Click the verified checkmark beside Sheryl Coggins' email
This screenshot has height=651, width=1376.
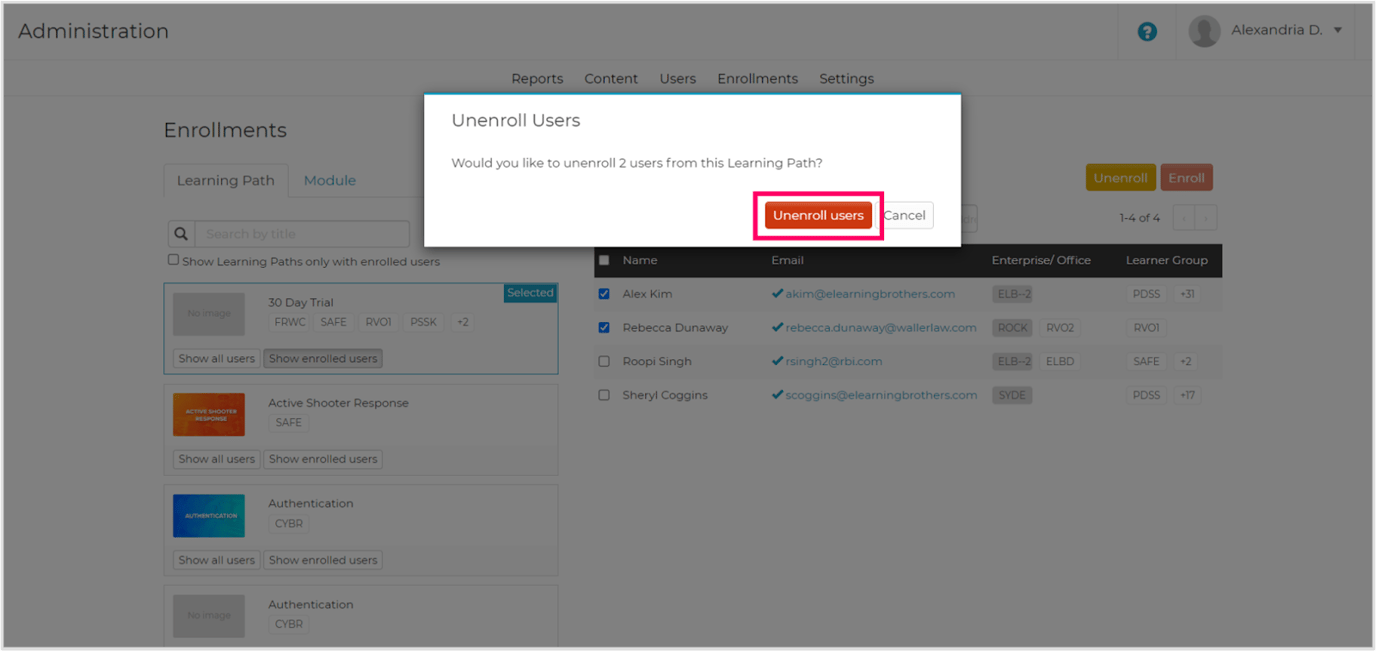(778, 394)
